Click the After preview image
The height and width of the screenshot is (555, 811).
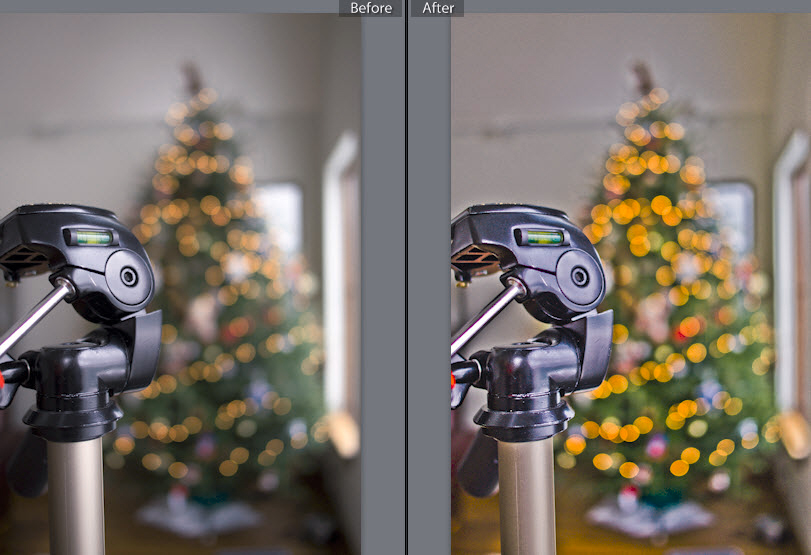[631, 284]
